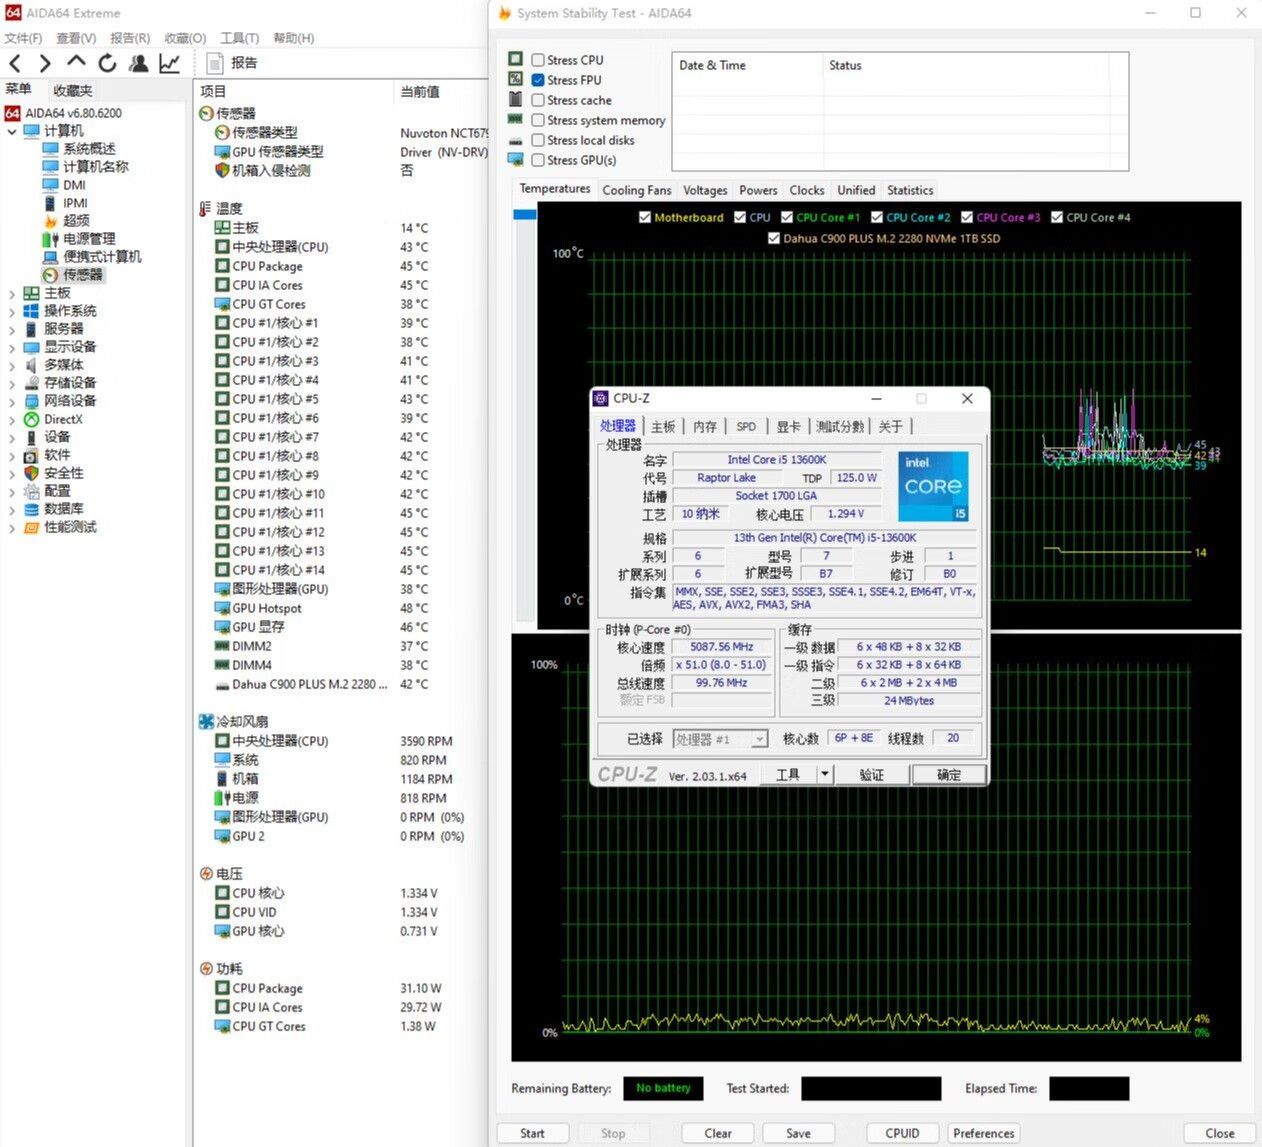Image resolution: width=1262 pixels, height=1147 pixels.
Task: Collapse the 计算机 tree node
Action: (x=11, y=131)
